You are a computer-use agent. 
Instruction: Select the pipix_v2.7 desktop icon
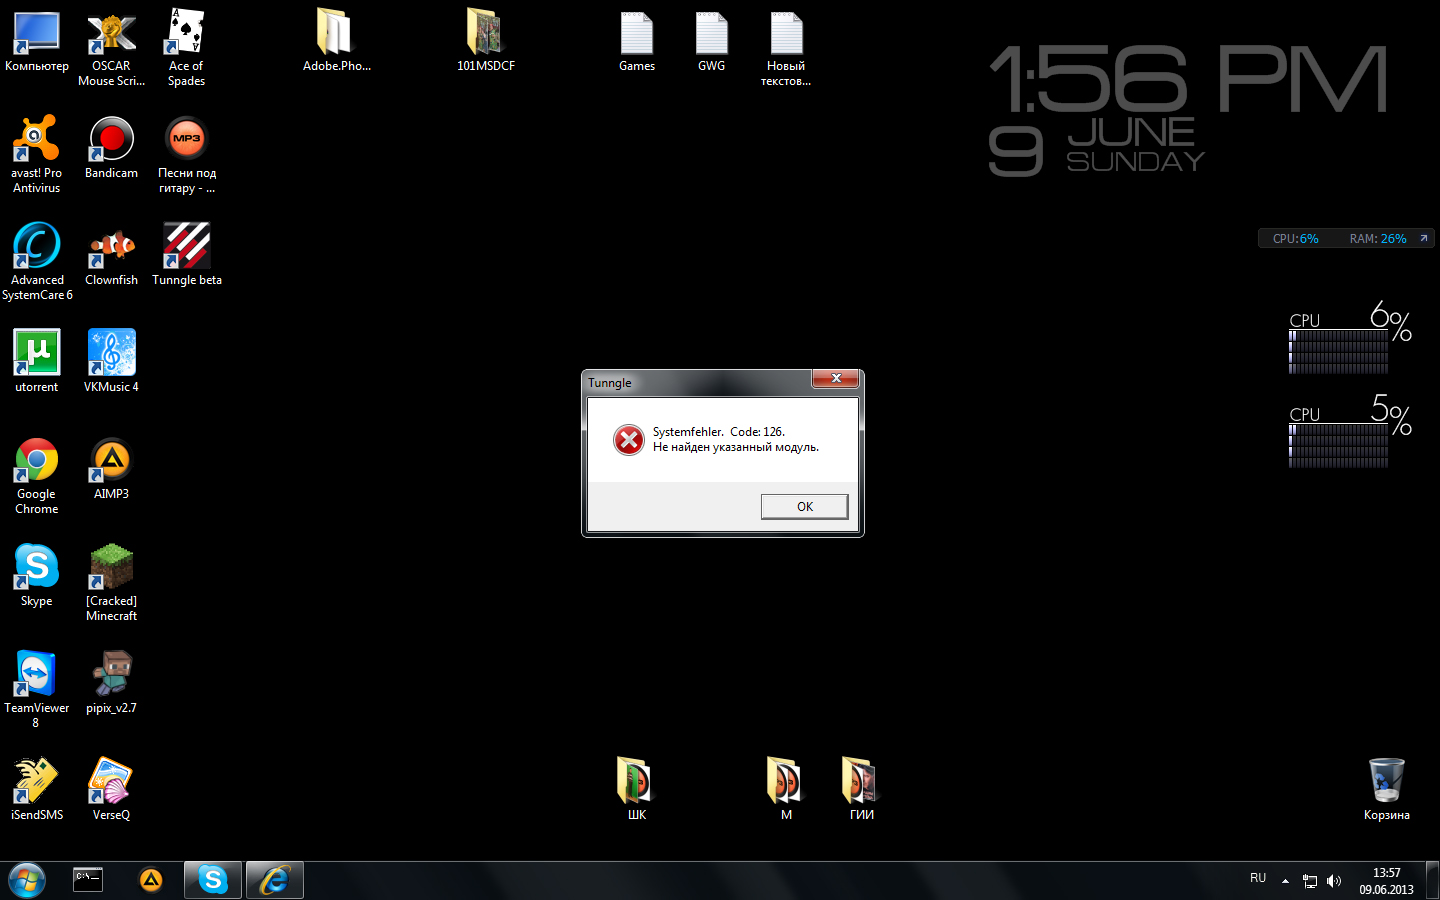point(111,684)
